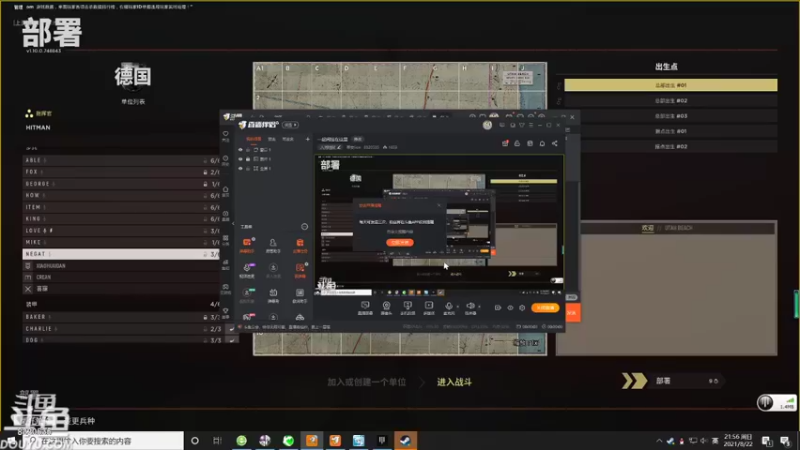The image size is (800, 450).
Task: Open microphone options dropdown arrow
Action: click(x=457, y=307)
